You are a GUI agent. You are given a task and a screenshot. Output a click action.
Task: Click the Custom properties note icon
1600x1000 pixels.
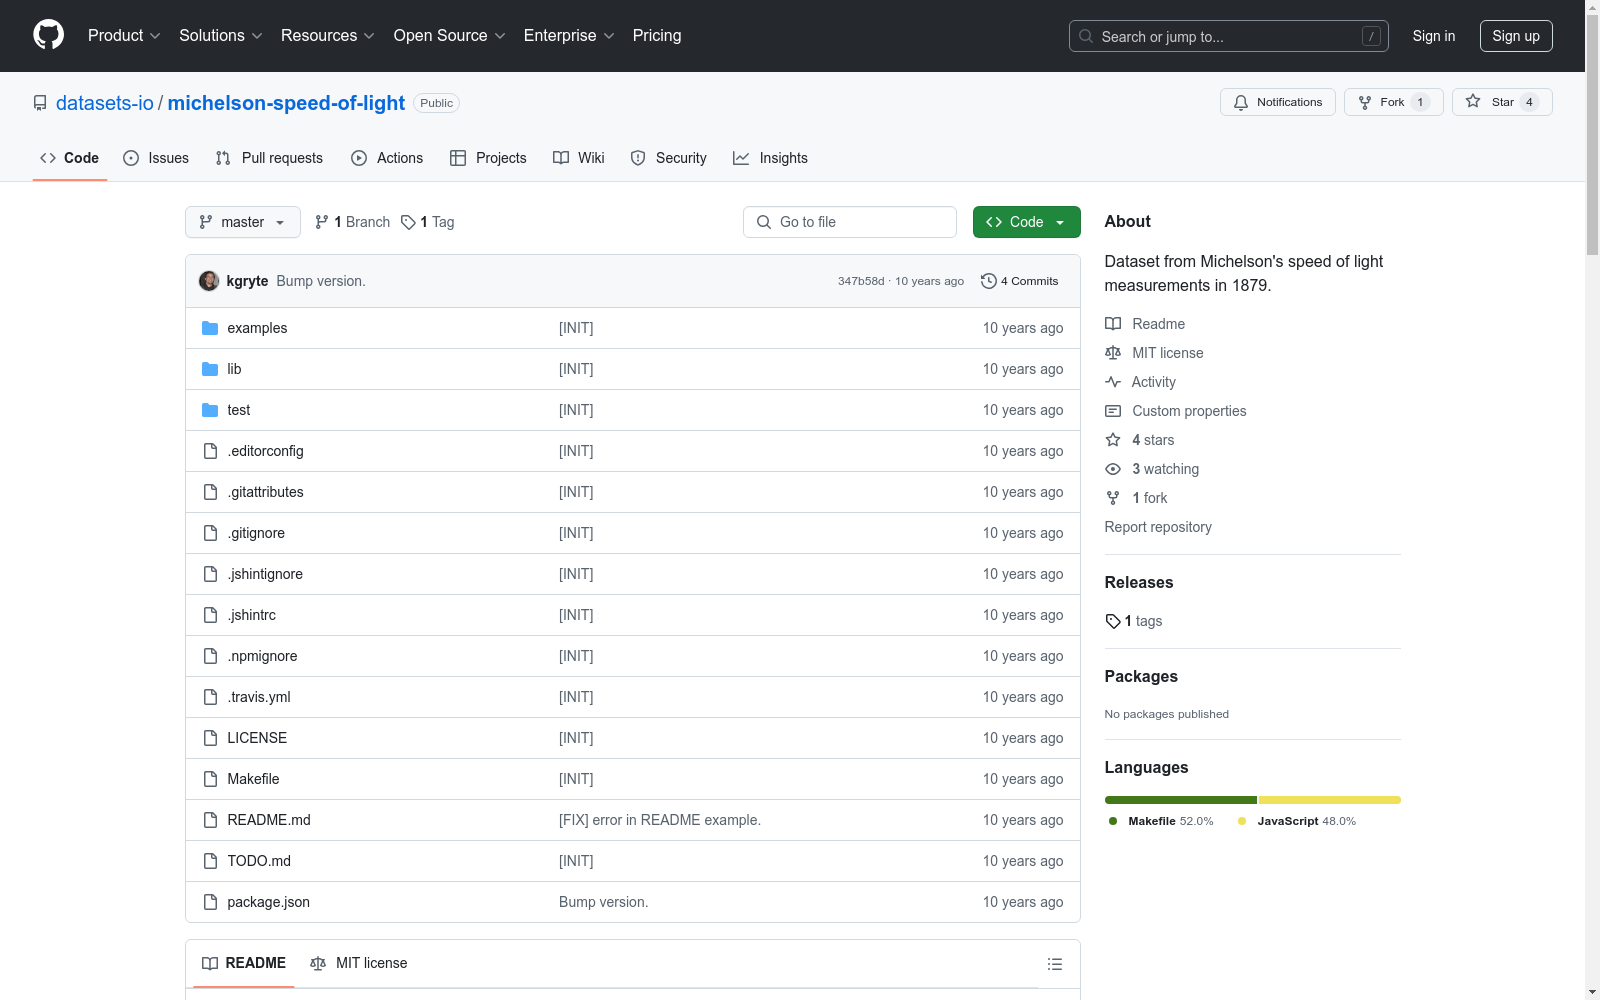point(1113,411)
